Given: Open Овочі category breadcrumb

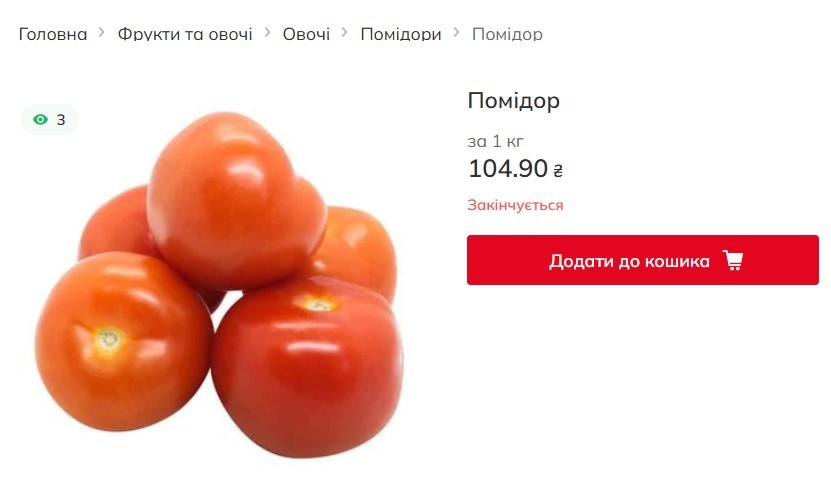Looking at the screenshot, I should (306, 34).
